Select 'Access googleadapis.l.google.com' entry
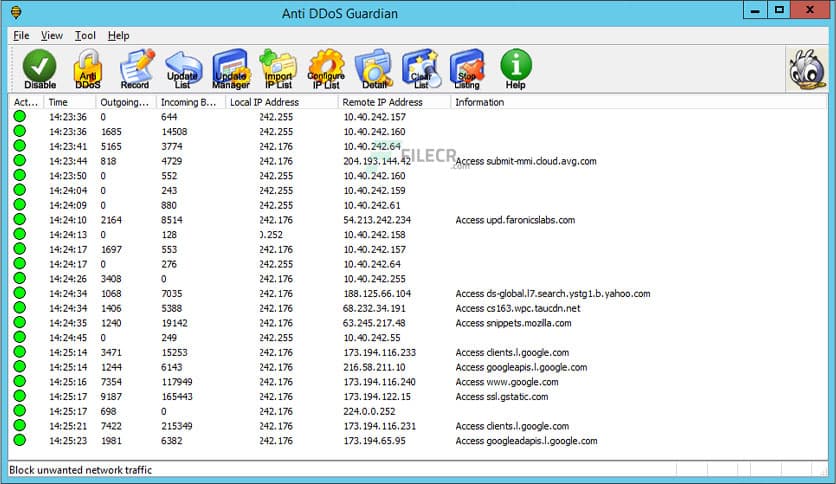This screenshot has height=484, width=836. click(526, 441)
